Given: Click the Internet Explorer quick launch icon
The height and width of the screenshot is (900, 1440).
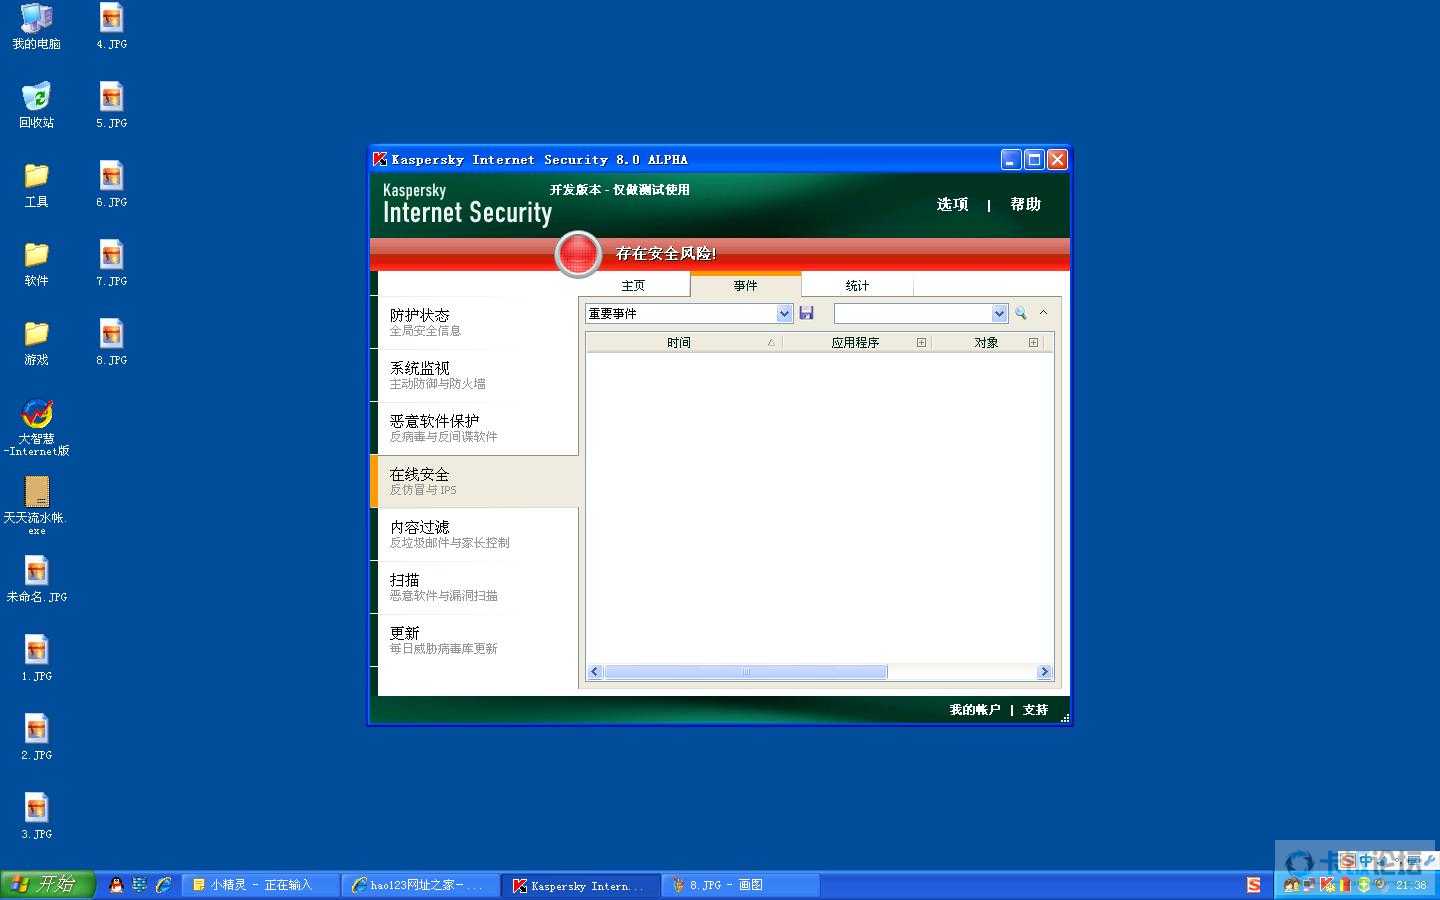Looking at the screenshot, I should pyautogui.click(x=163, y=885).
